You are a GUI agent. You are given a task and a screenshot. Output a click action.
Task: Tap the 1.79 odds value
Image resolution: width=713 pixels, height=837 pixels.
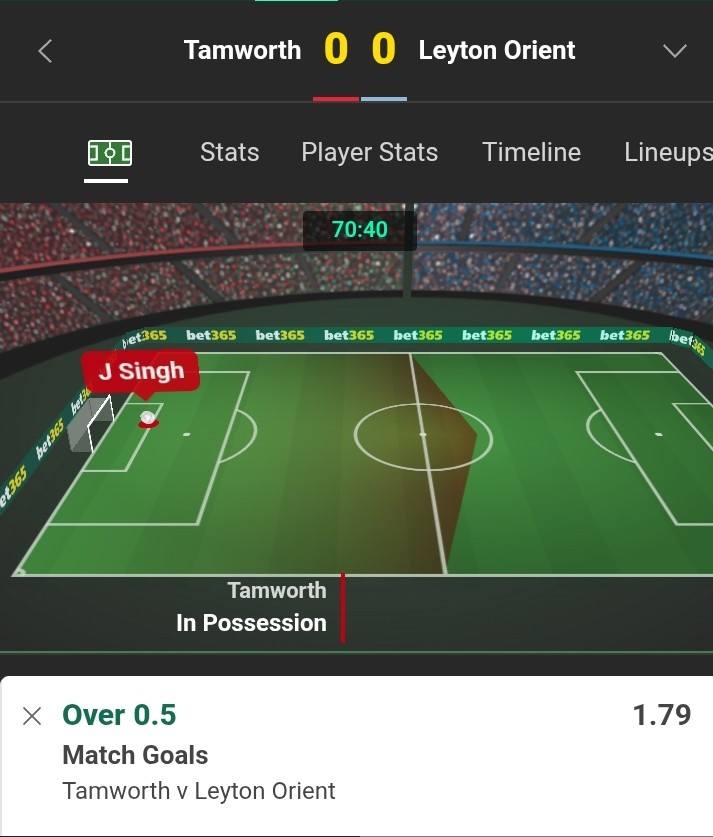coord(662,715)
